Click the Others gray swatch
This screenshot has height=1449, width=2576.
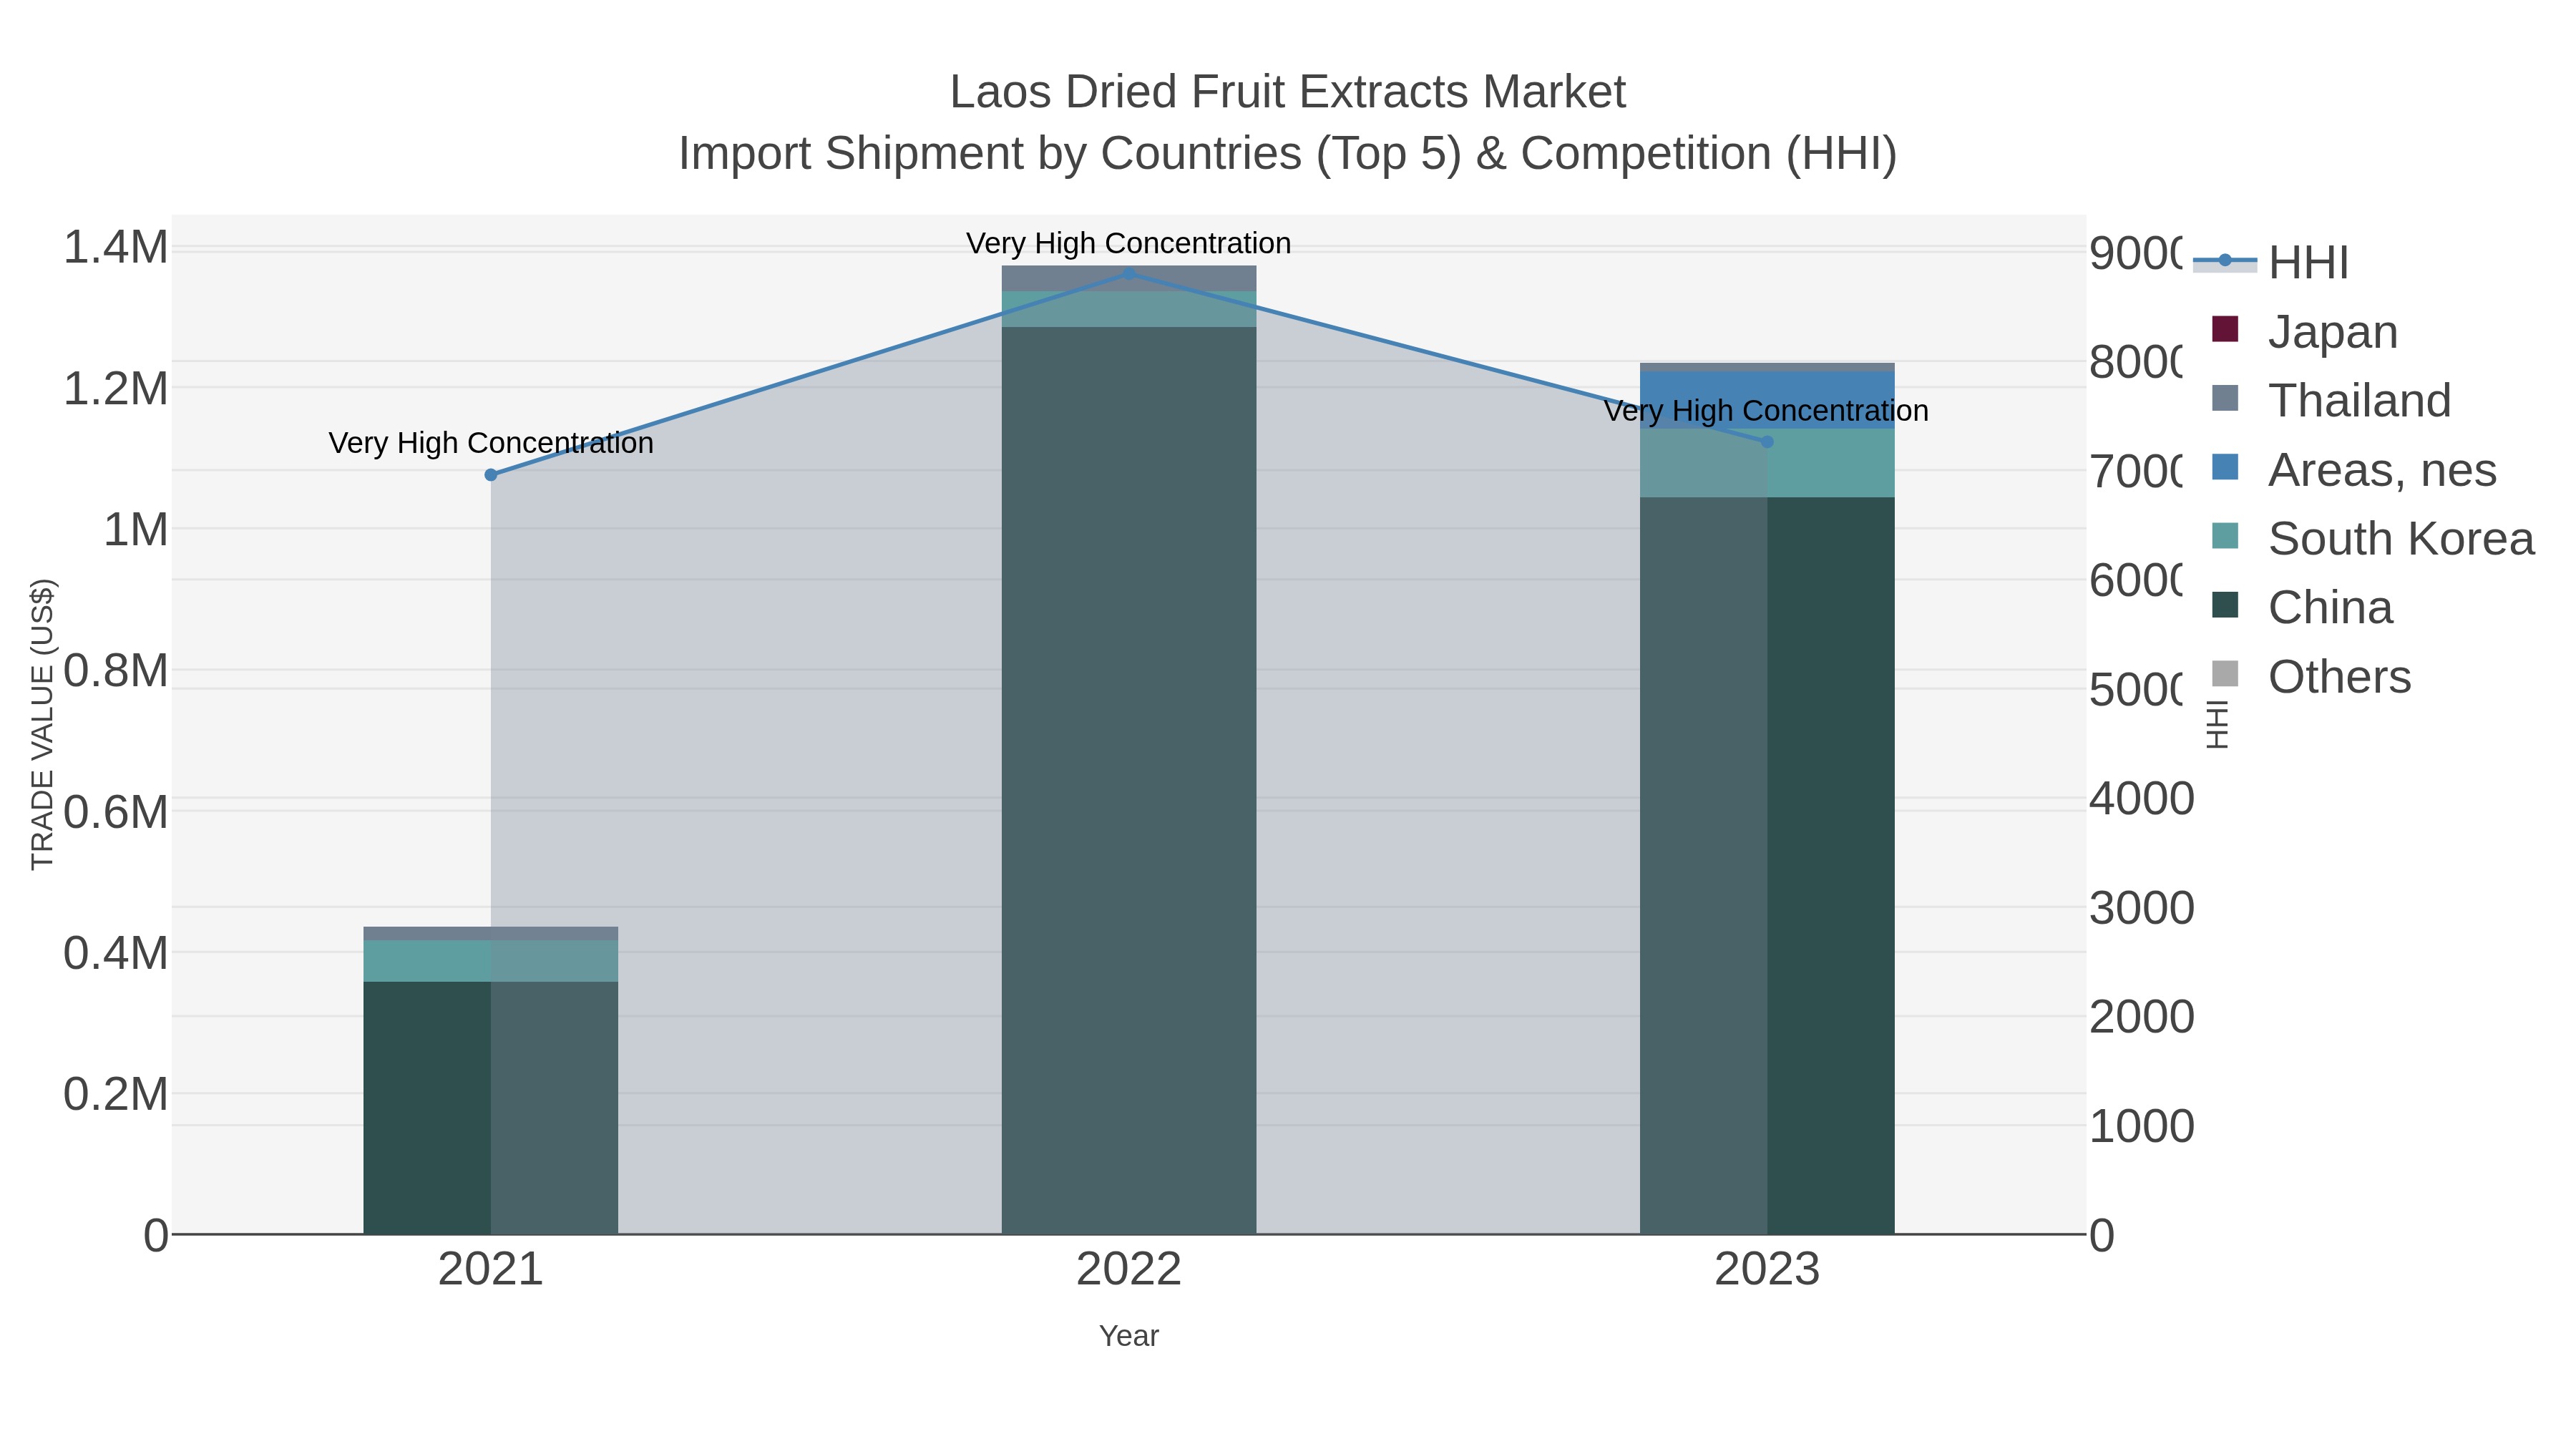point(2225,674)
